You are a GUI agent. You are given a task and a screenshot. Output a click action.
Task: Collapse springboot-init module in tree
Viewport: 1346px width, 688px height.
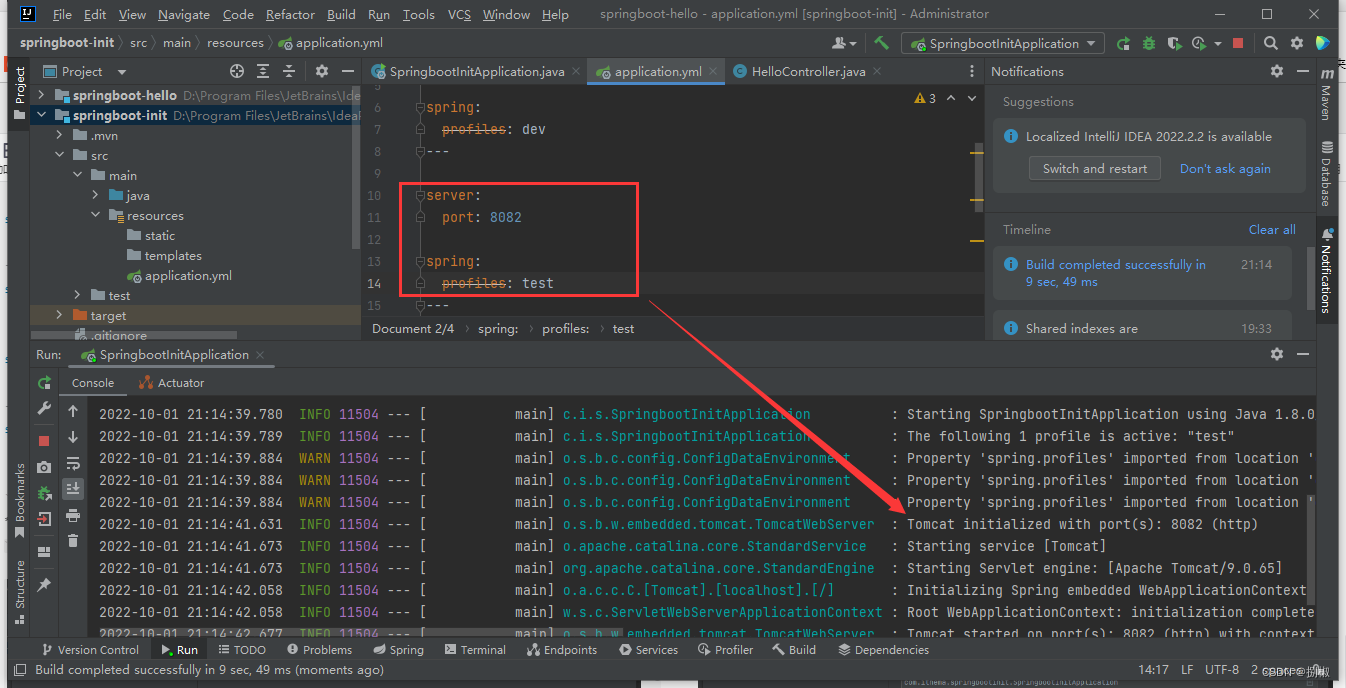(41, 115)
